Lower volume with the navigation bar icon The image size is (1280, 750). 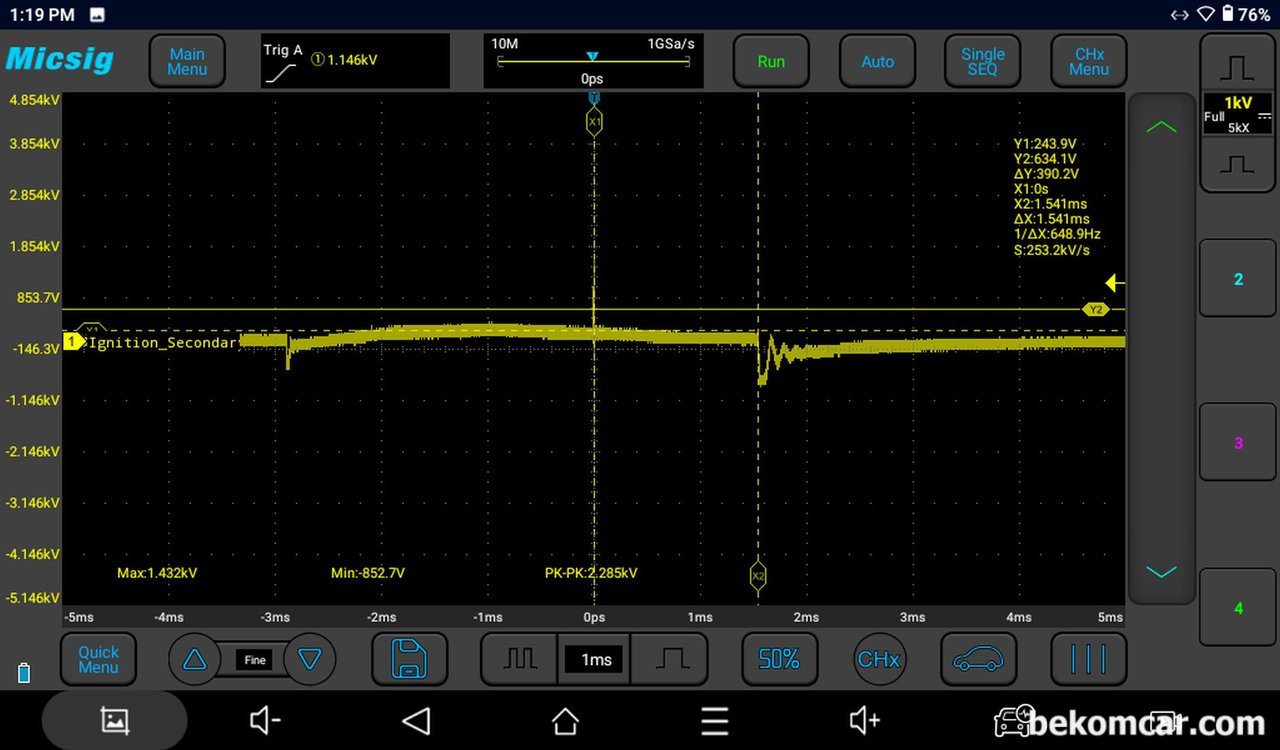pyautogui.click(x=265, y=720)
